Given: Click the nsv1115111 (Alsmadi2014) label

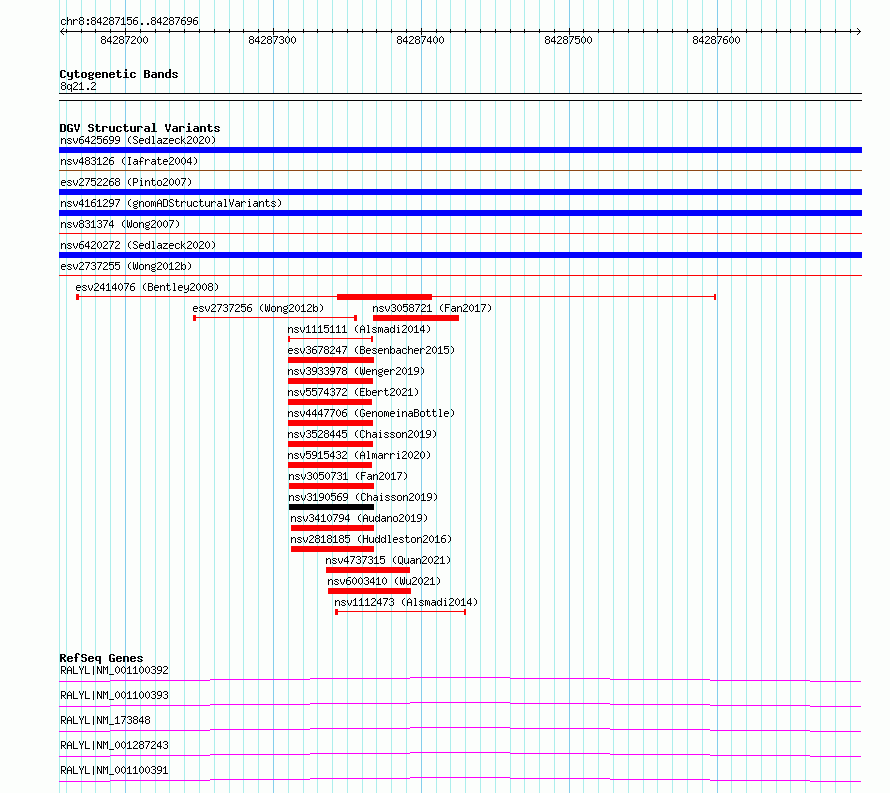Looking at the screenshot, I should click(359, 329).
